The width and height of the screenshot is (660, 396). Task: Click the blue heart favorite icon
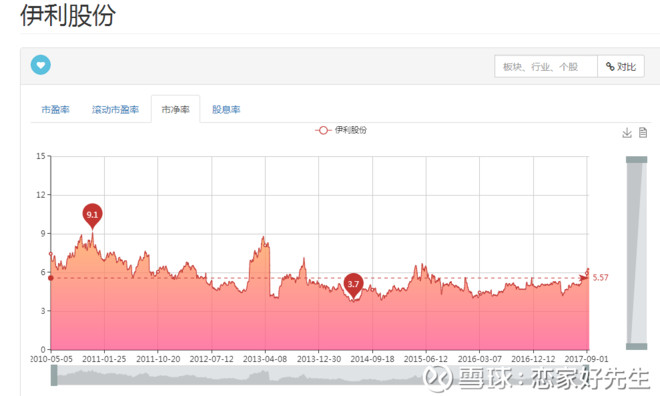[x=41, y=65]
